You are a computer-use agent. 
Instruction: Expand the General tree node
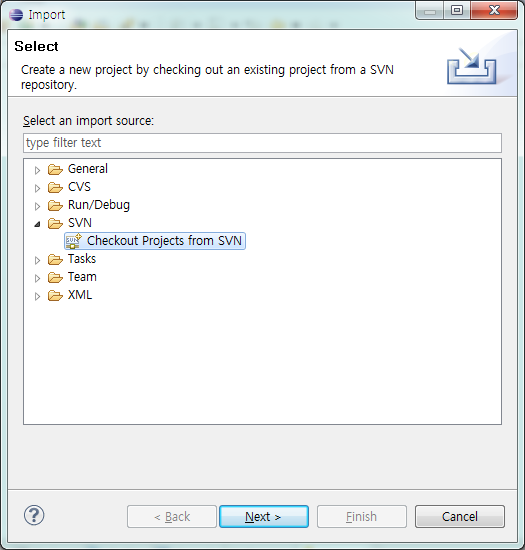click(x=37, y=170)
